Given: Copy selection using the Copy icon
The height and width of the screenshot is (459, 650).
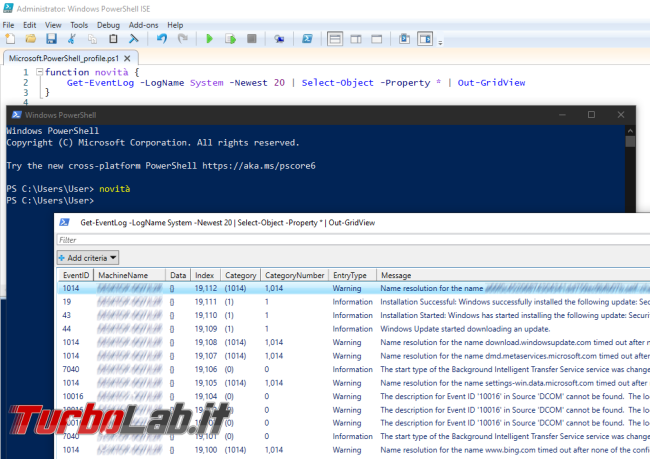Looking at the screenshot, I should [92, 39].
